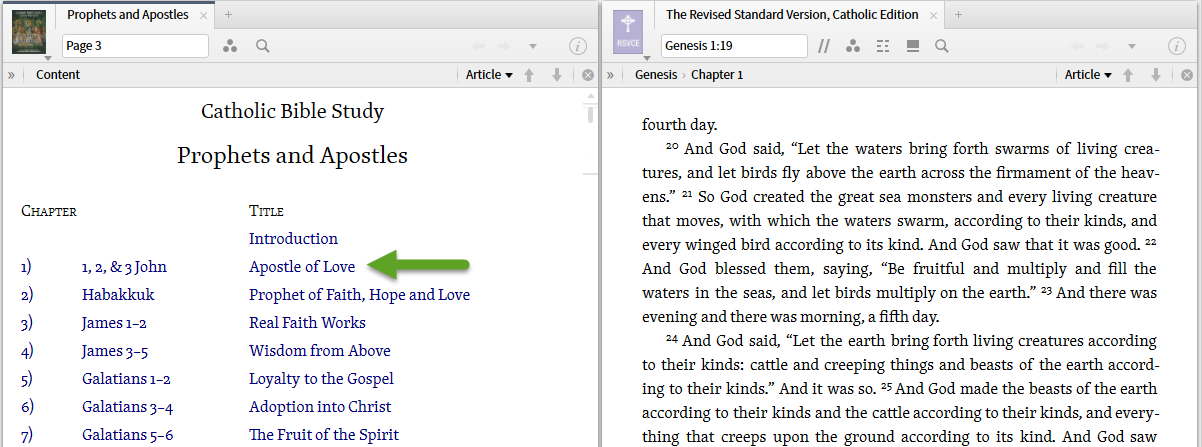The width and height of the screenshot is (1202, 447).
Task: Click the RSVCE resource icon
Action: (x=628, y=31)
